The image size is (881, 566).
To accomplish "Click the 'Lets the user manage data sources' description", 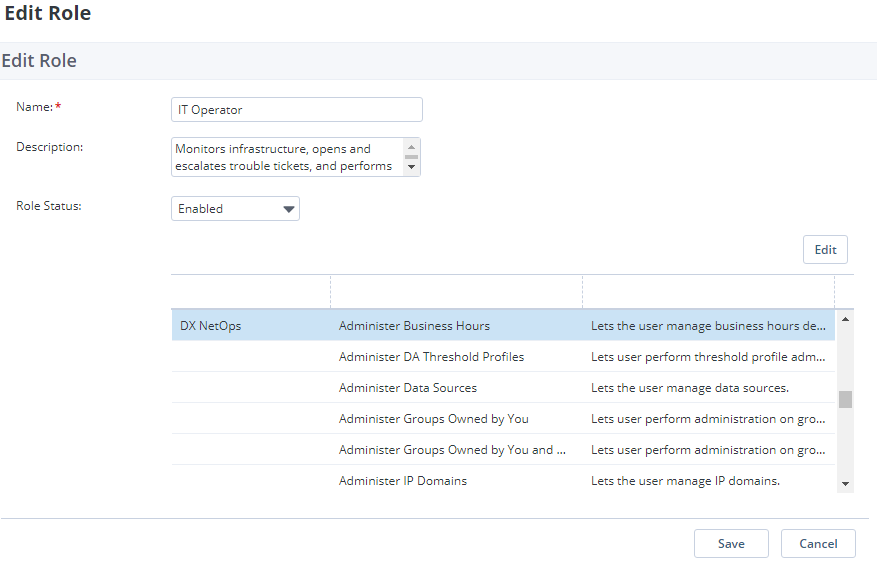I will 690,388.
